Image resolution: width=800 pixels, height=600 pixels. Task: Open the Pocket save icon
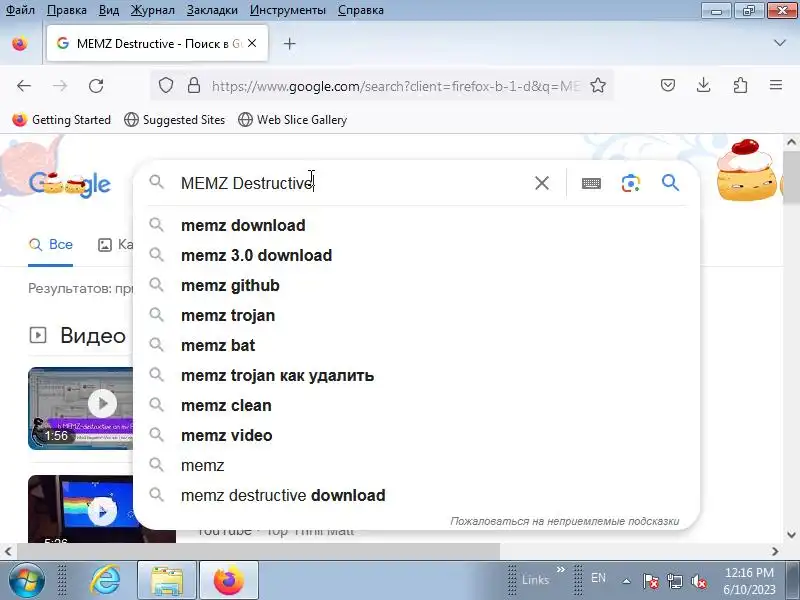668,85
